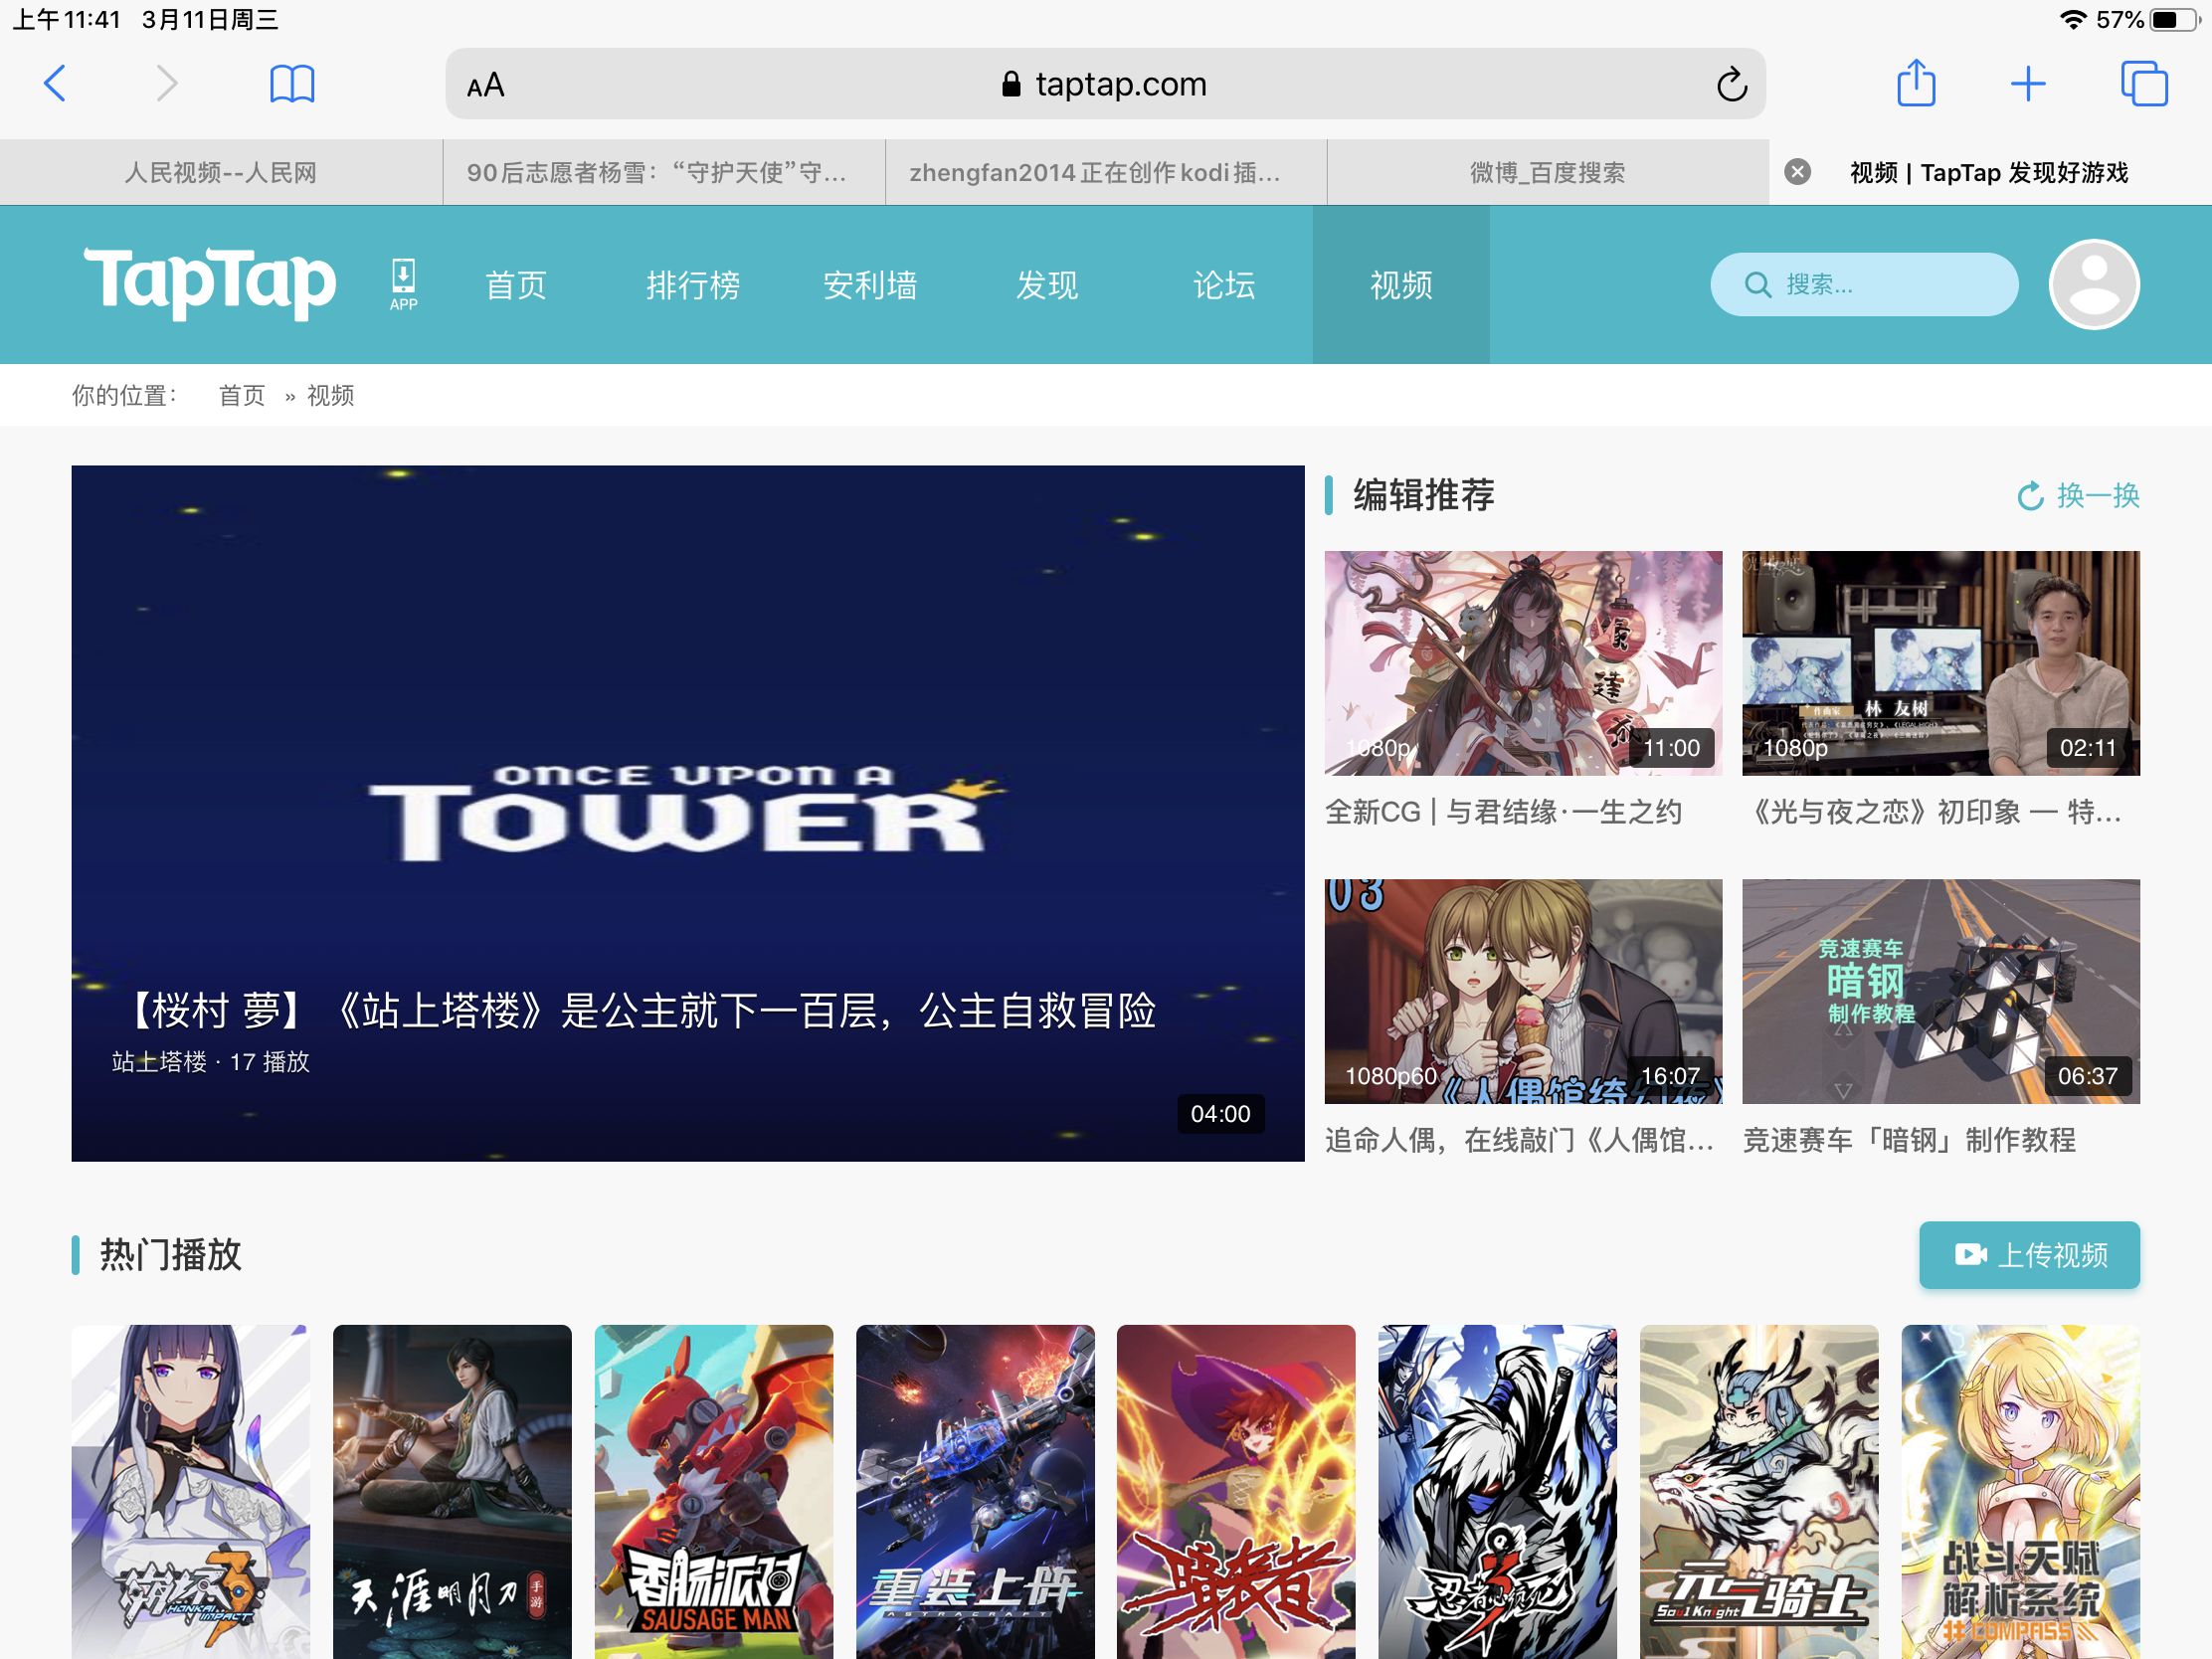Open 站上塔楼 game link under title
The height and width of the screenshot is (1659, 2212).
click(x=159, y=1062)
